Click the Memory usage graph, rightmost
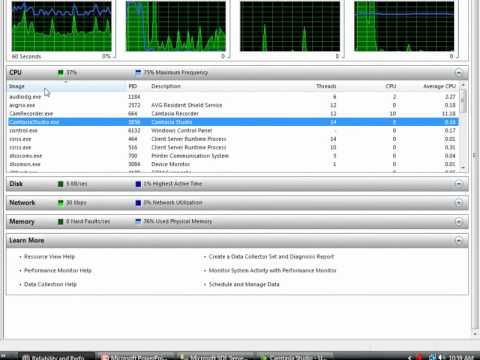480x360 pixels. coord(404,26)
